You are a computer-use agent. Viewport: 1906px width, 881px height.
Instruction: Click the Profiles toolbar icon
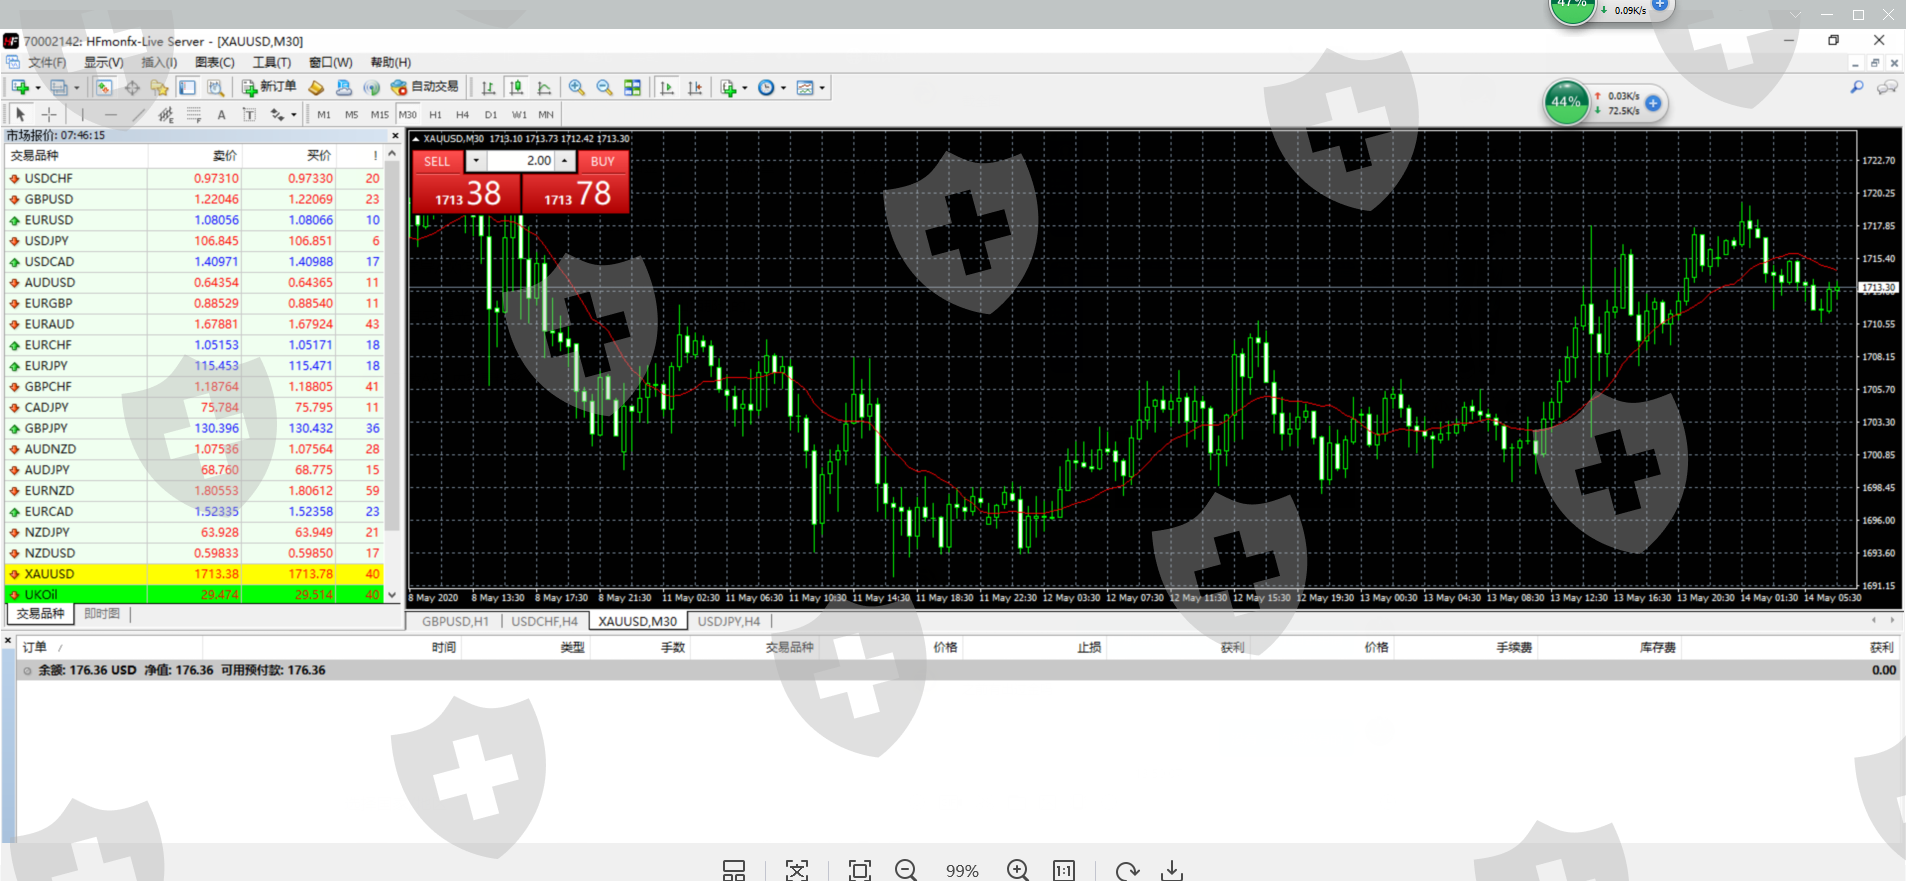59,88
